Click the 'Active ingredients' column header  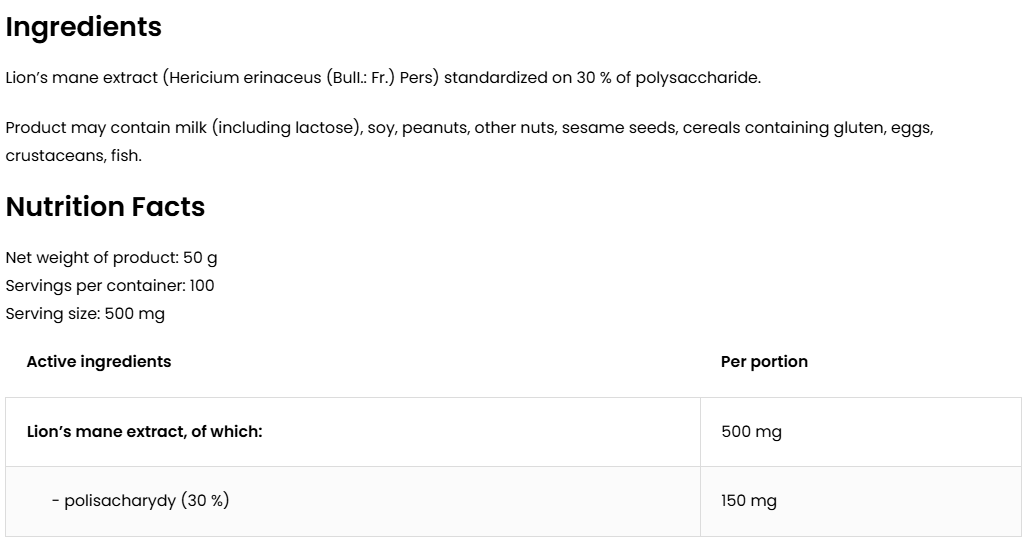point(98,362)
